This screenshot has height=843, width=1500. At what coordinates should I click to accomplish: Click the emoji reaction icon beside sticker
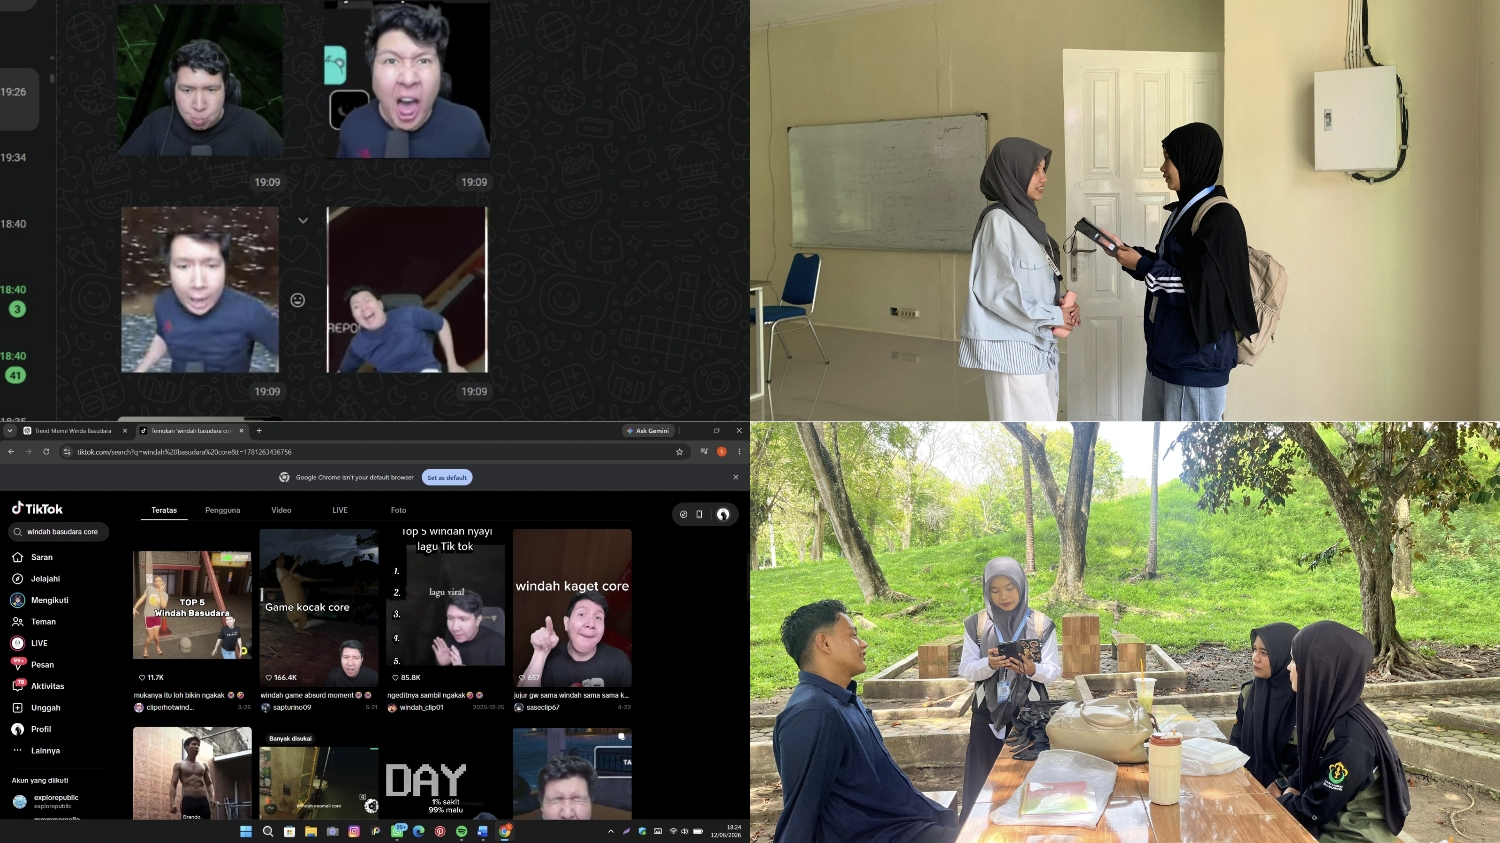(x=298, y=300)
